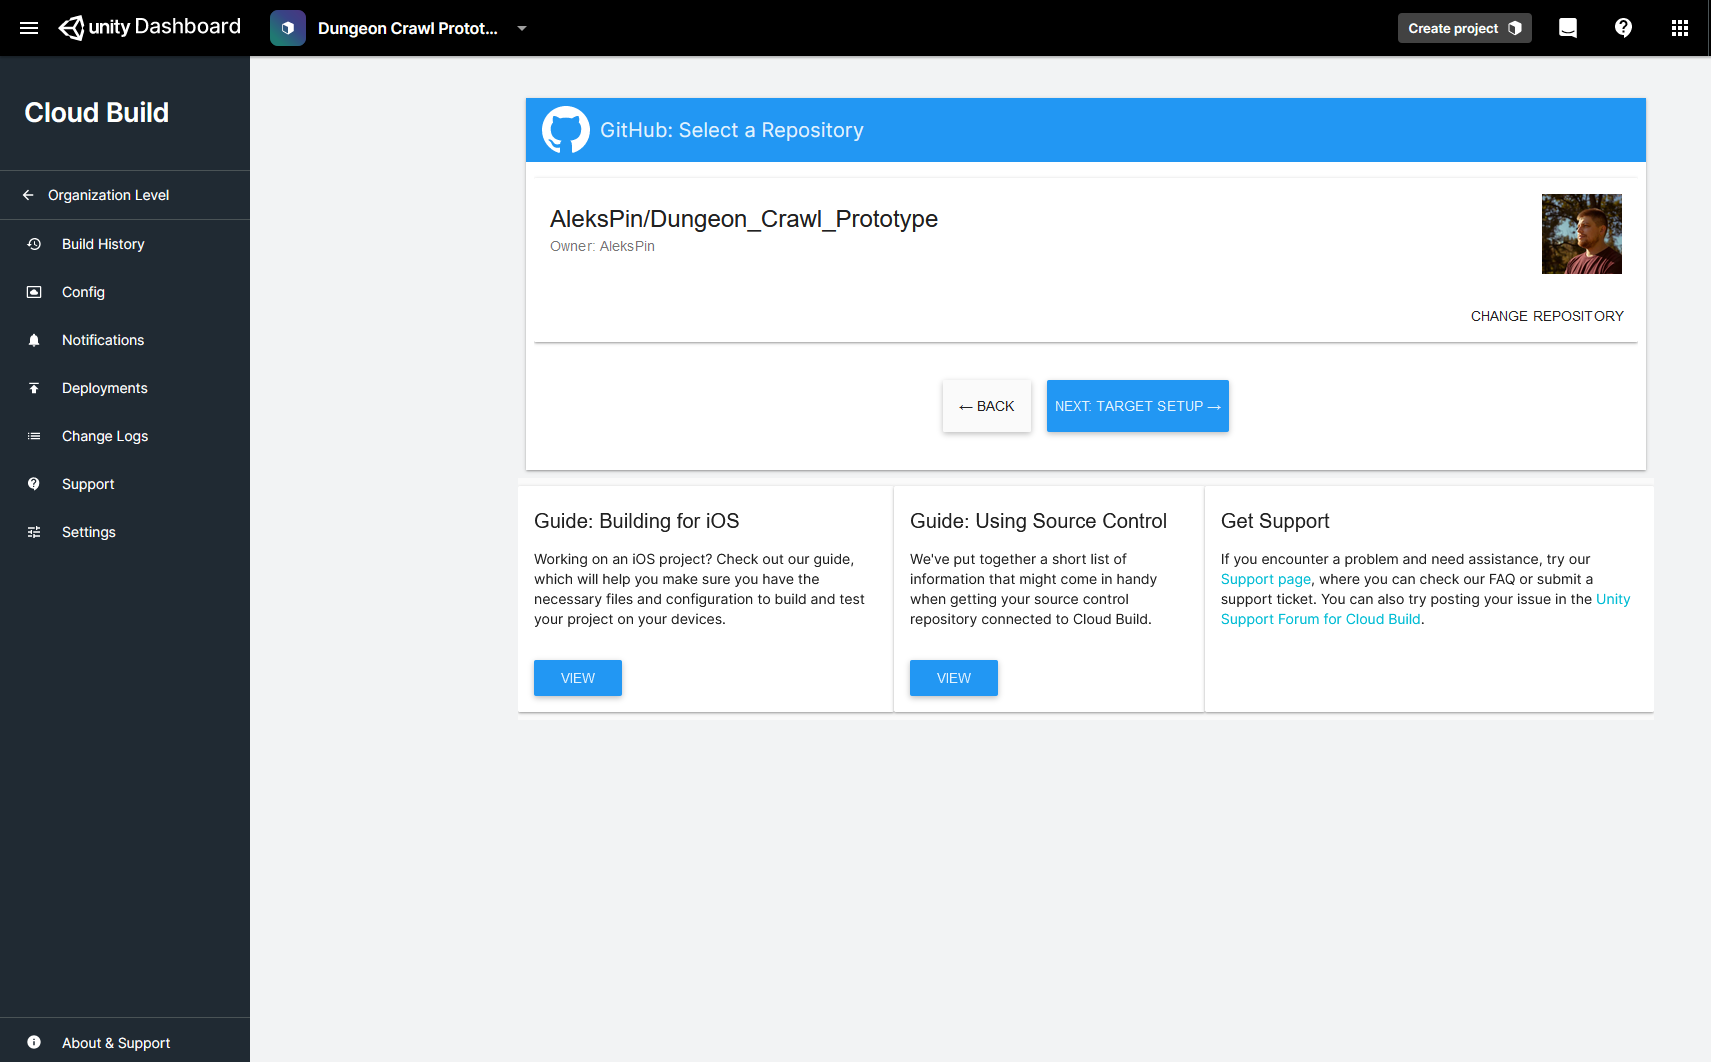The image size is (1711, 1062).
Task: Click the Create project button
Action: coord(1464,28)
